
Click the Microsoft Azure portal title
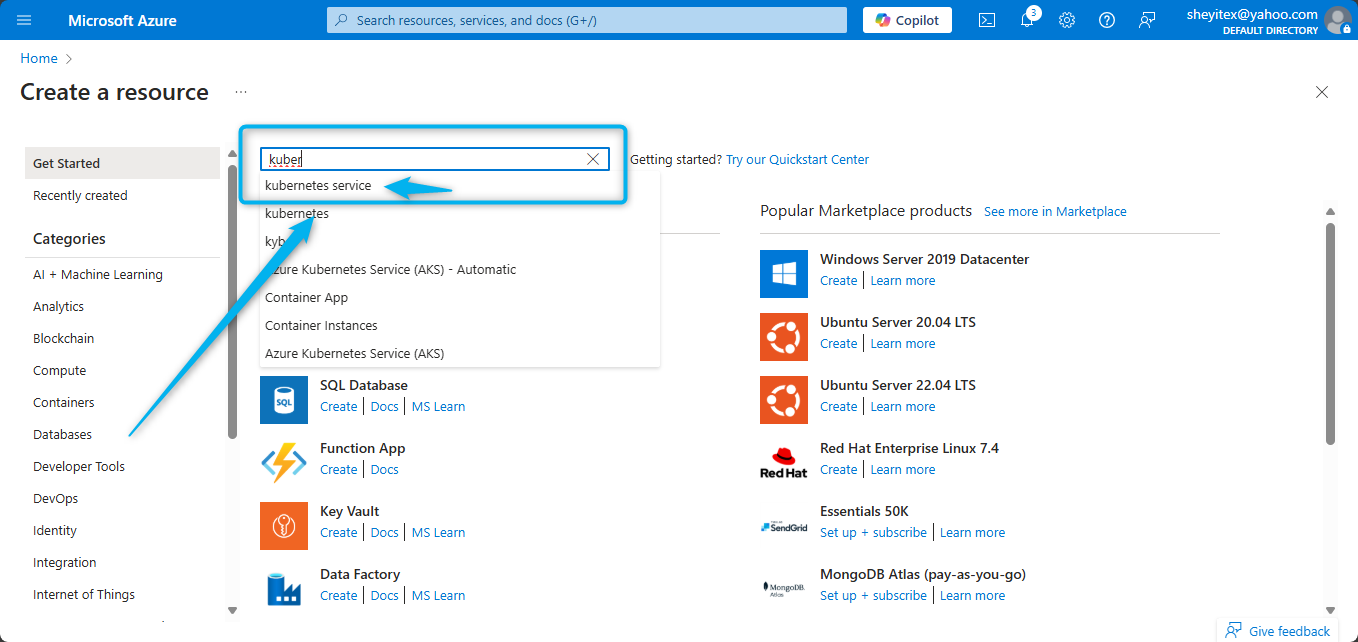[122, 20]
